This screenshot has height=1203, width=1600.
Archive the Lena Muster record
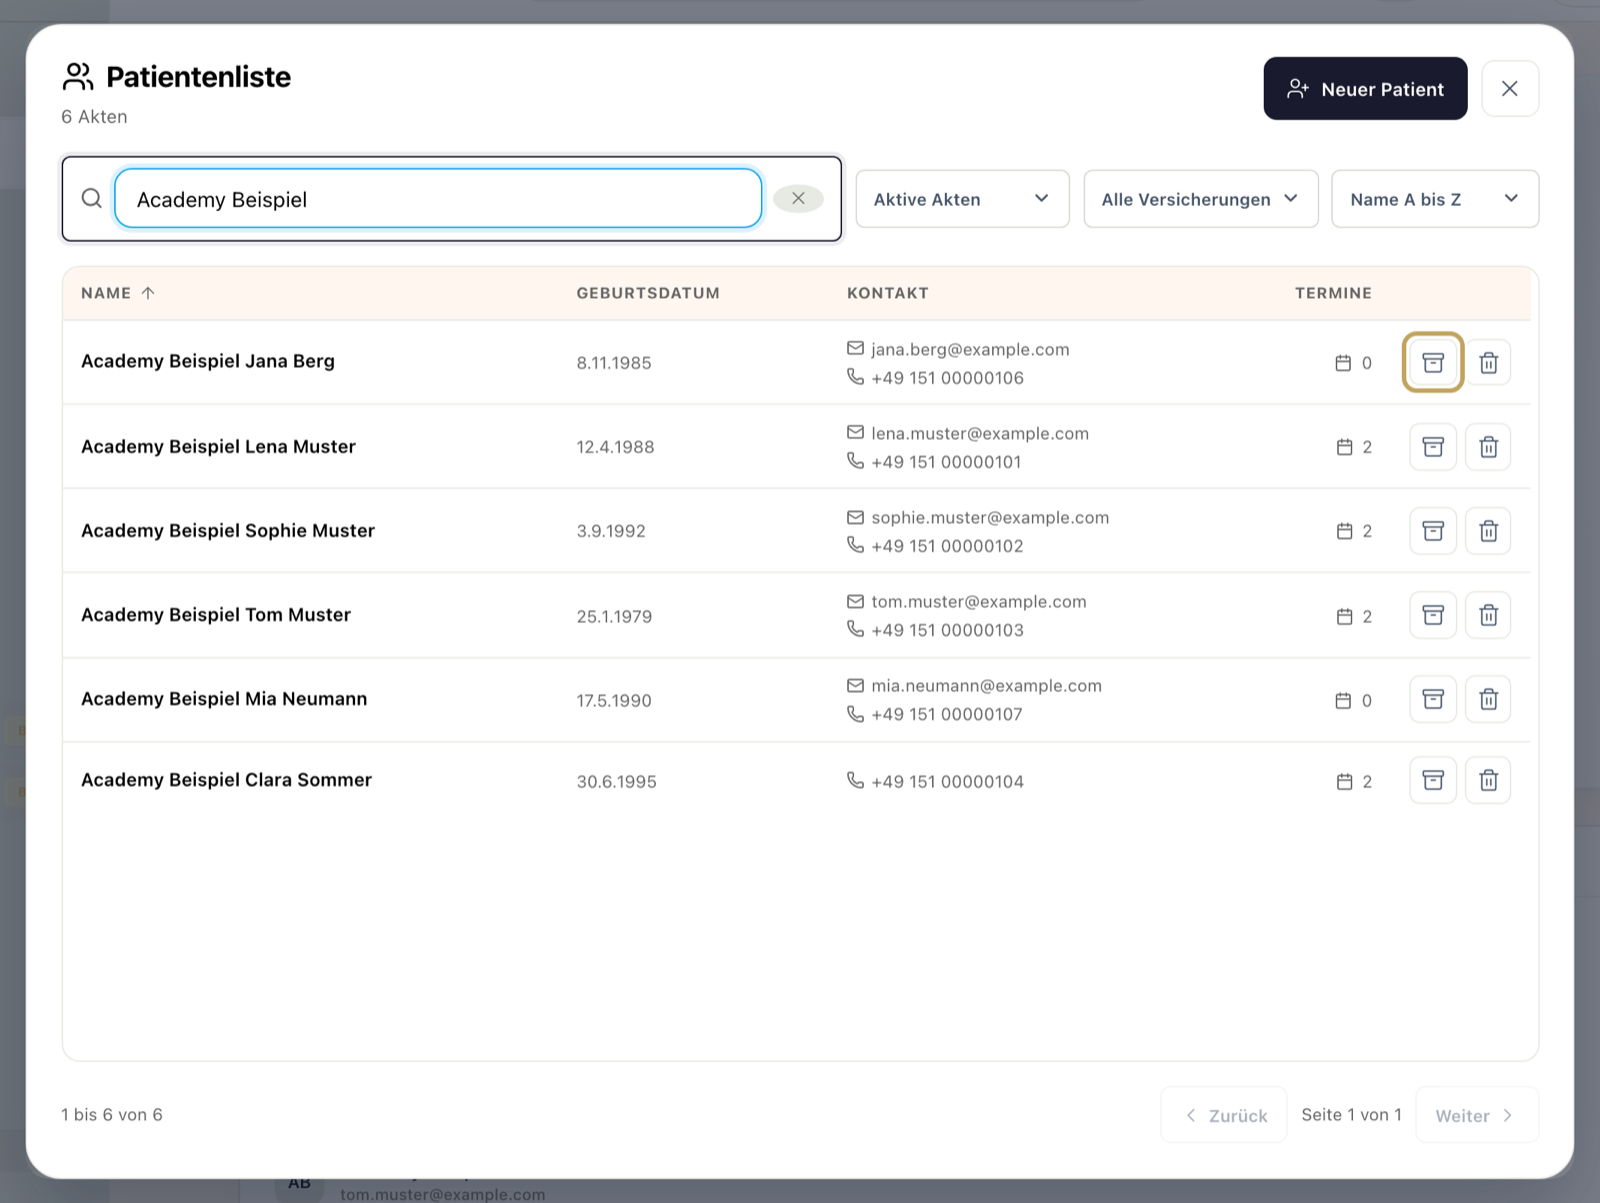(x=1433, y=446)
